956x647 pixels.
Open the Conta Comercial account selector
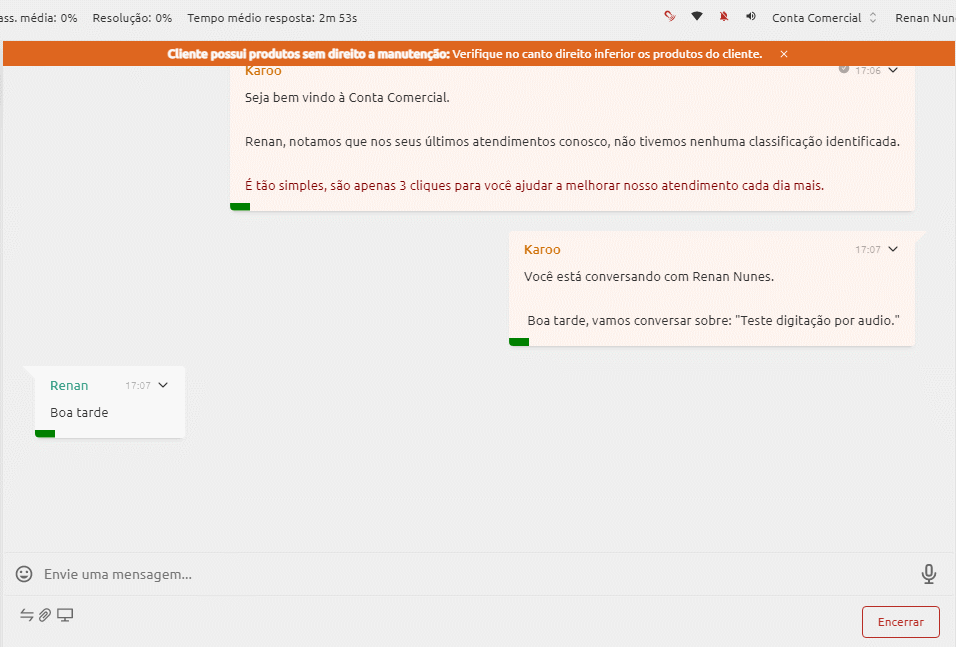(x=824, y=18)
